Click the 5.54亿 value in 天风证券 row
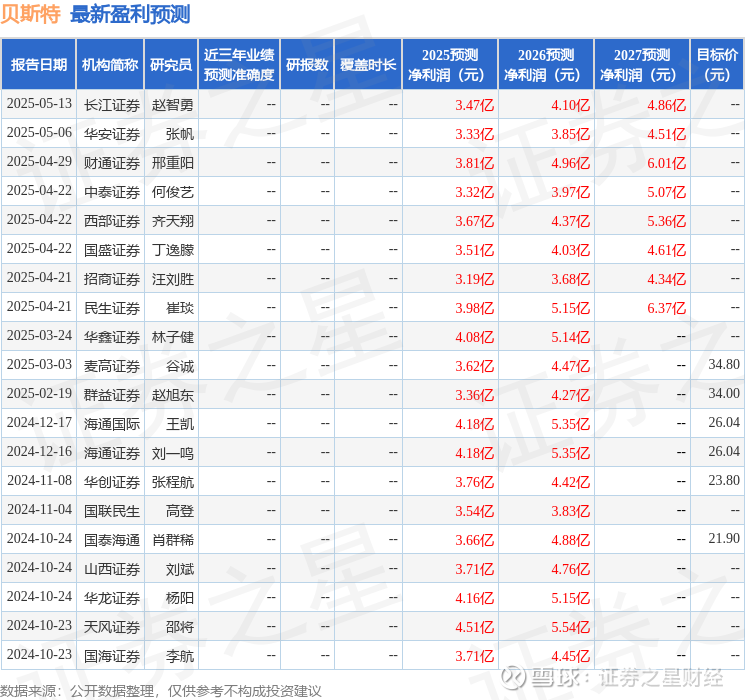The height and width of the screenshot is (700, 745). [570, 627]
